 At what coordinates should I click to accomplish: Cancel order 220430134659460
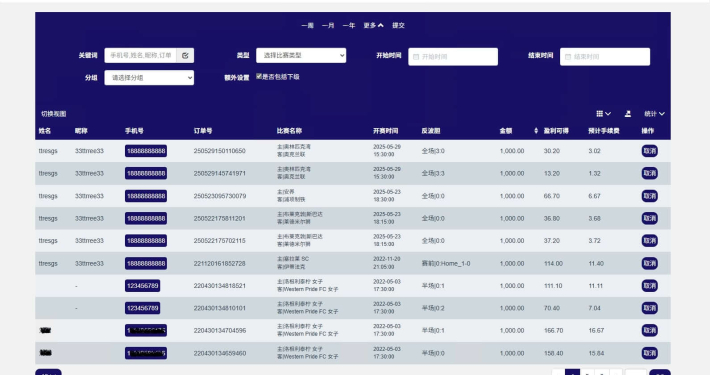tap(649, 353)
